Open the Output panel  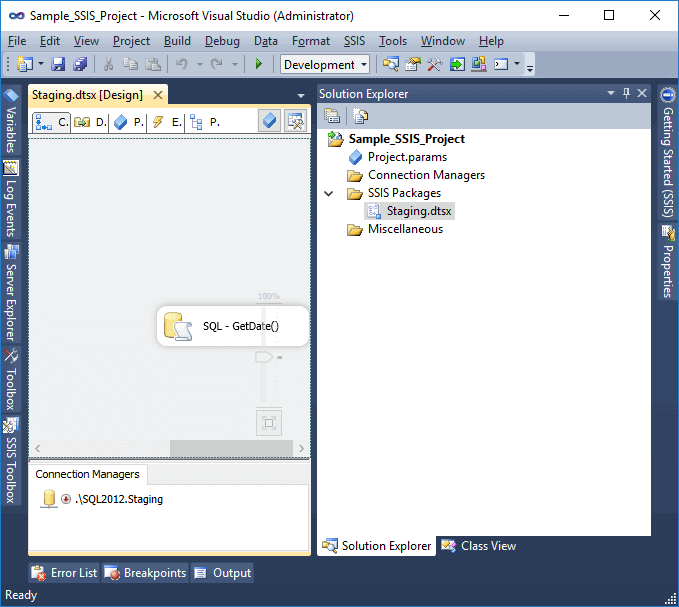(223, 573)
